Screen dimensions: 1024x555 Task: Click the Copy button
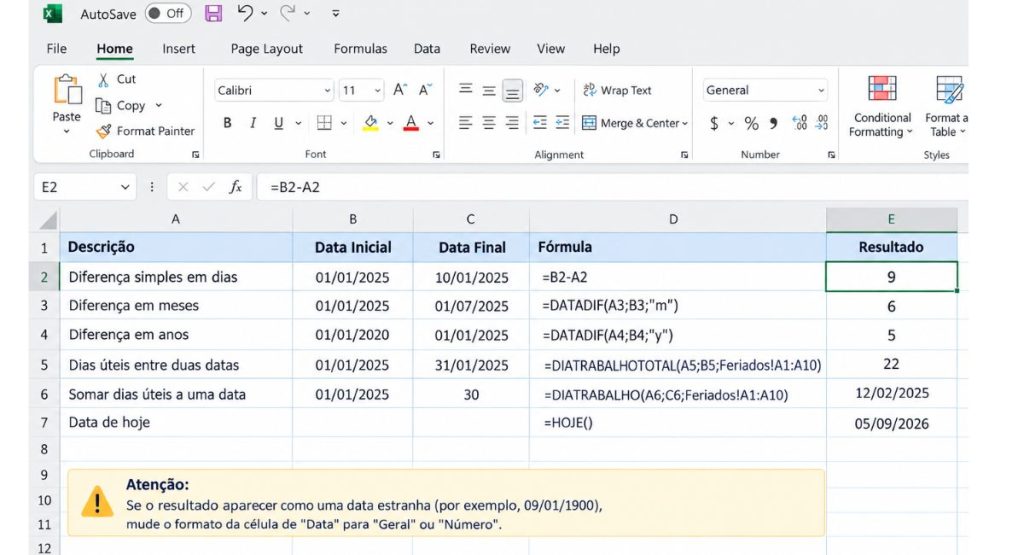click(x=121, y=105)
